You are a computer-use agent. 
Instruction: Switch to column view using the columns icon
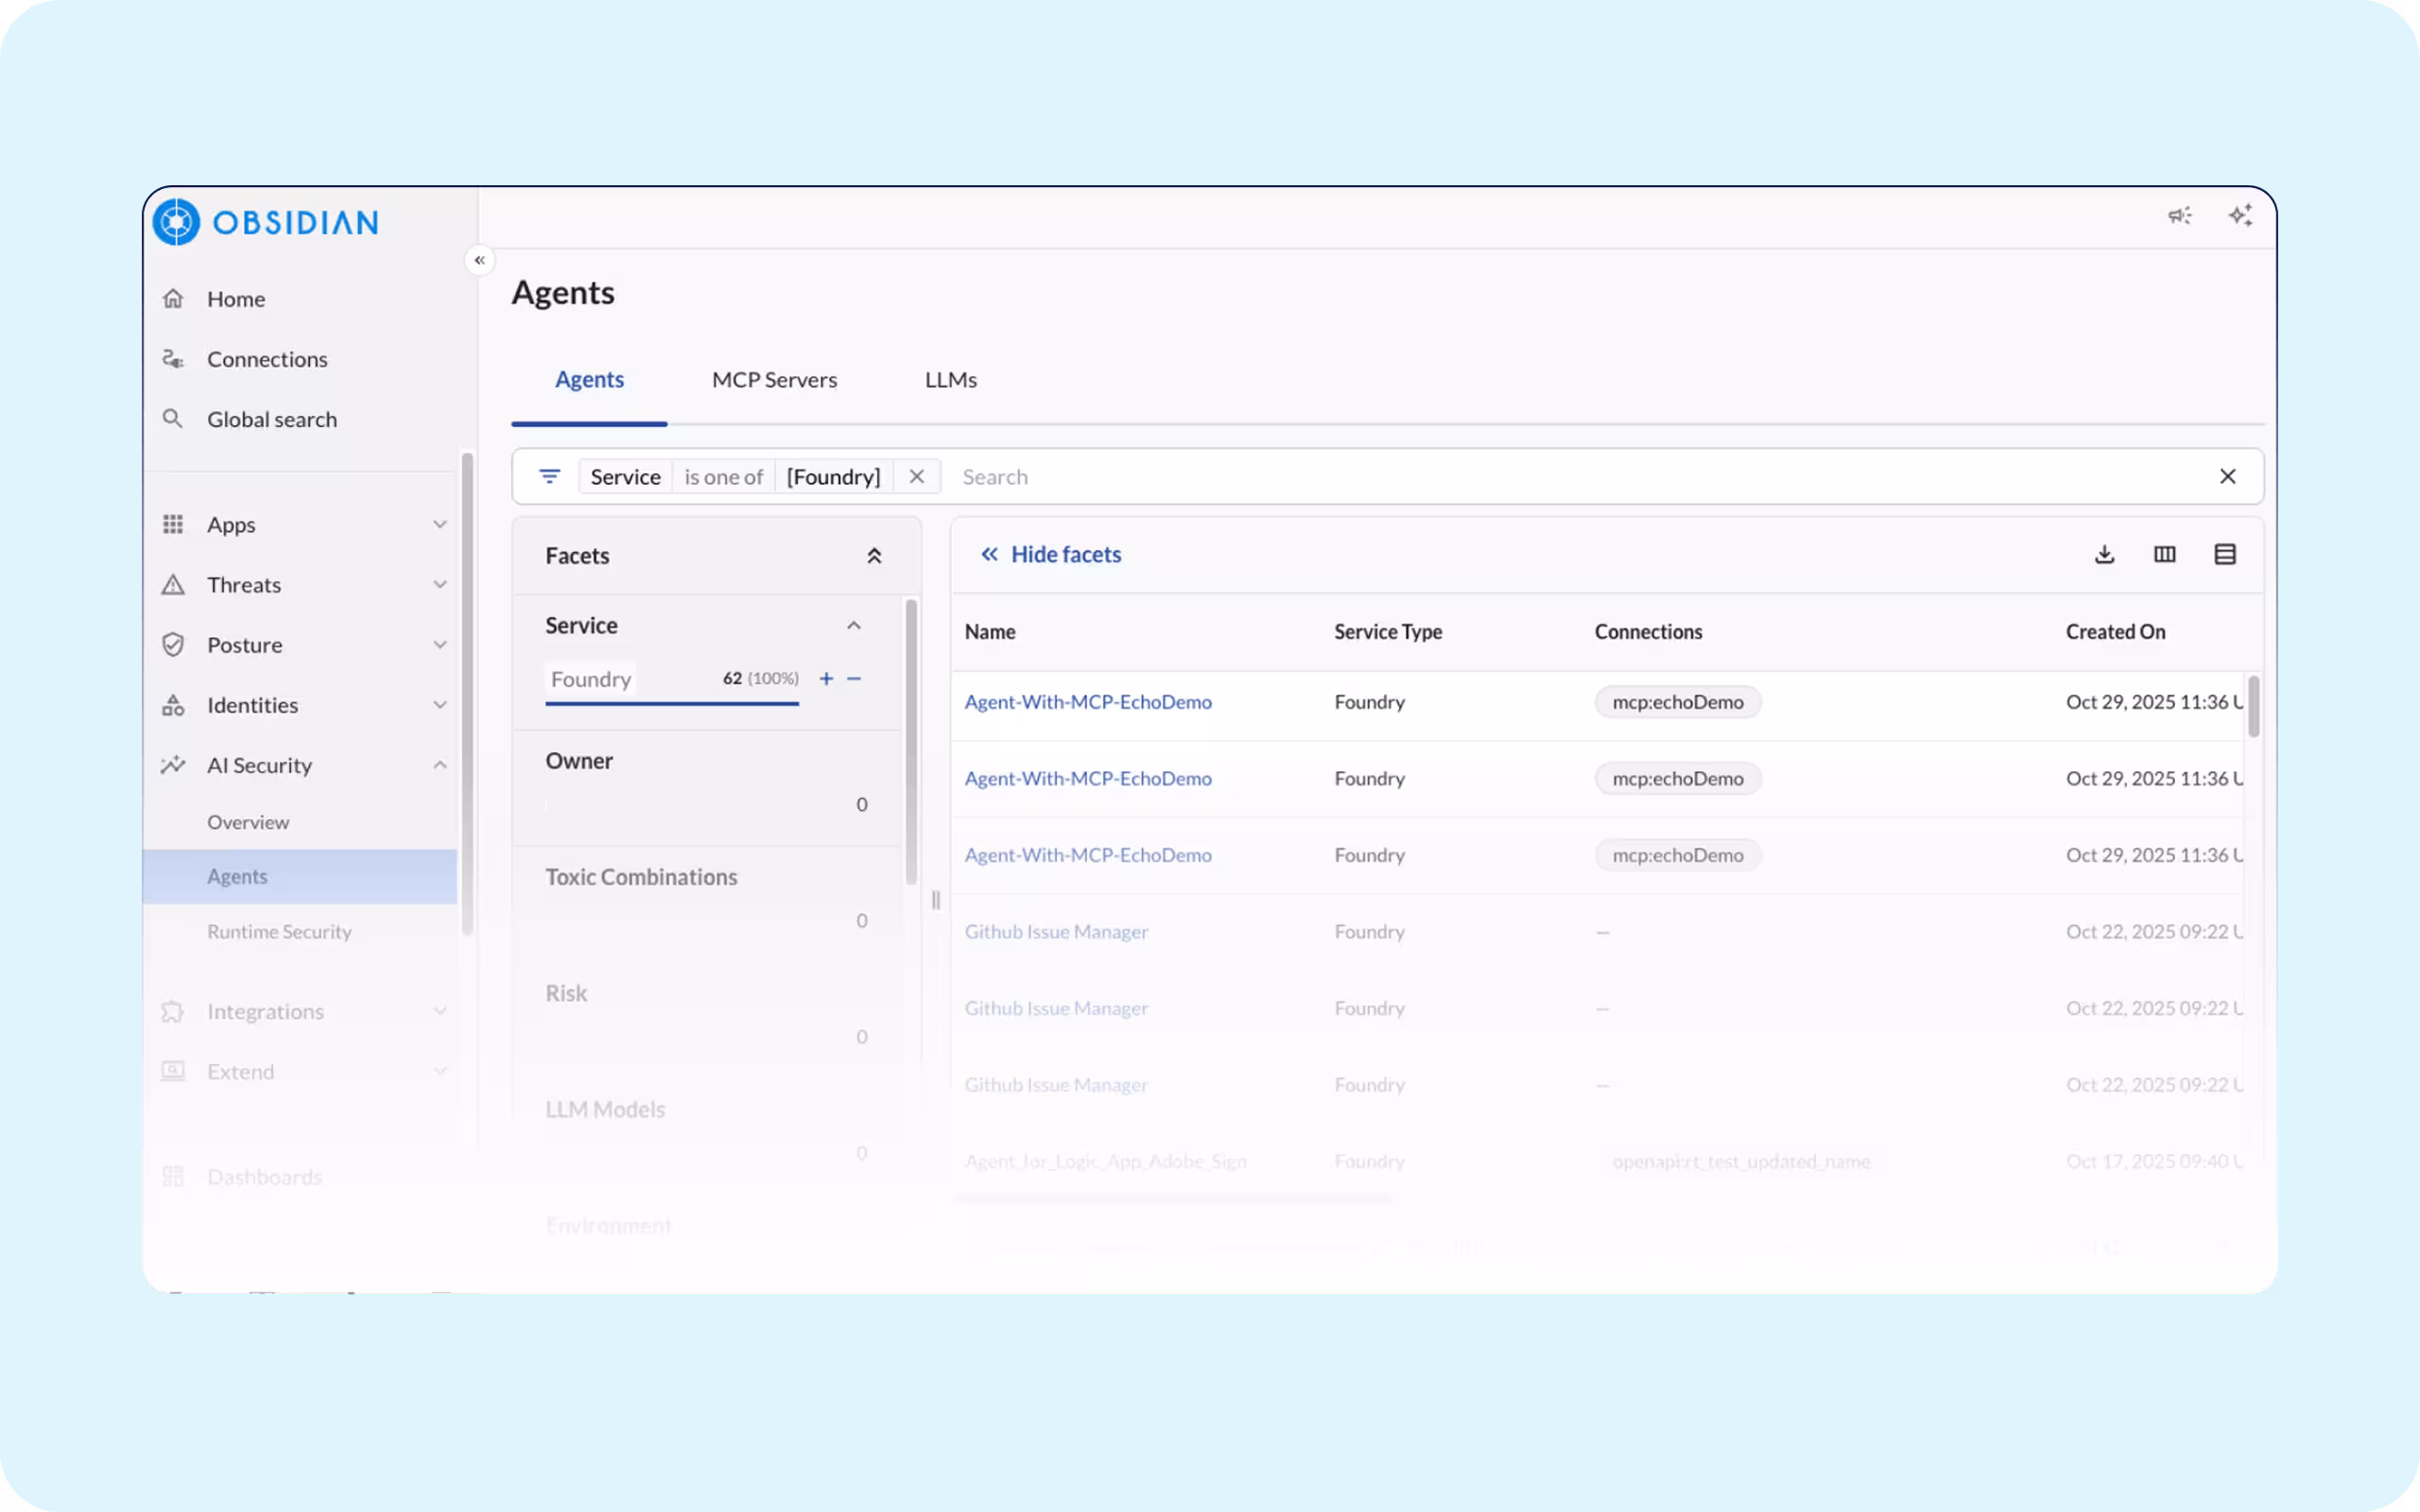point(2164,554)
